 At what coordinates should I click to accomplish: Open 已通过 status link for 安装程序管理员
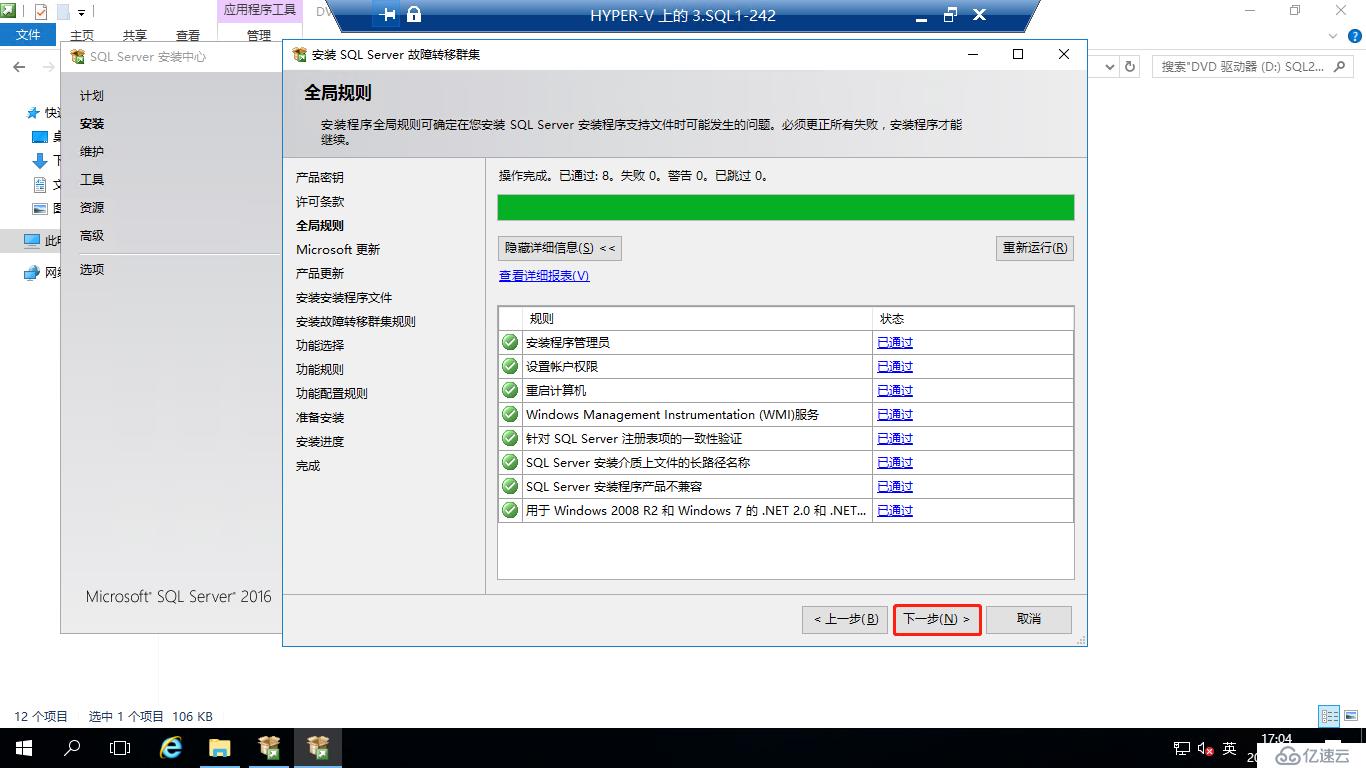[895, 342]
